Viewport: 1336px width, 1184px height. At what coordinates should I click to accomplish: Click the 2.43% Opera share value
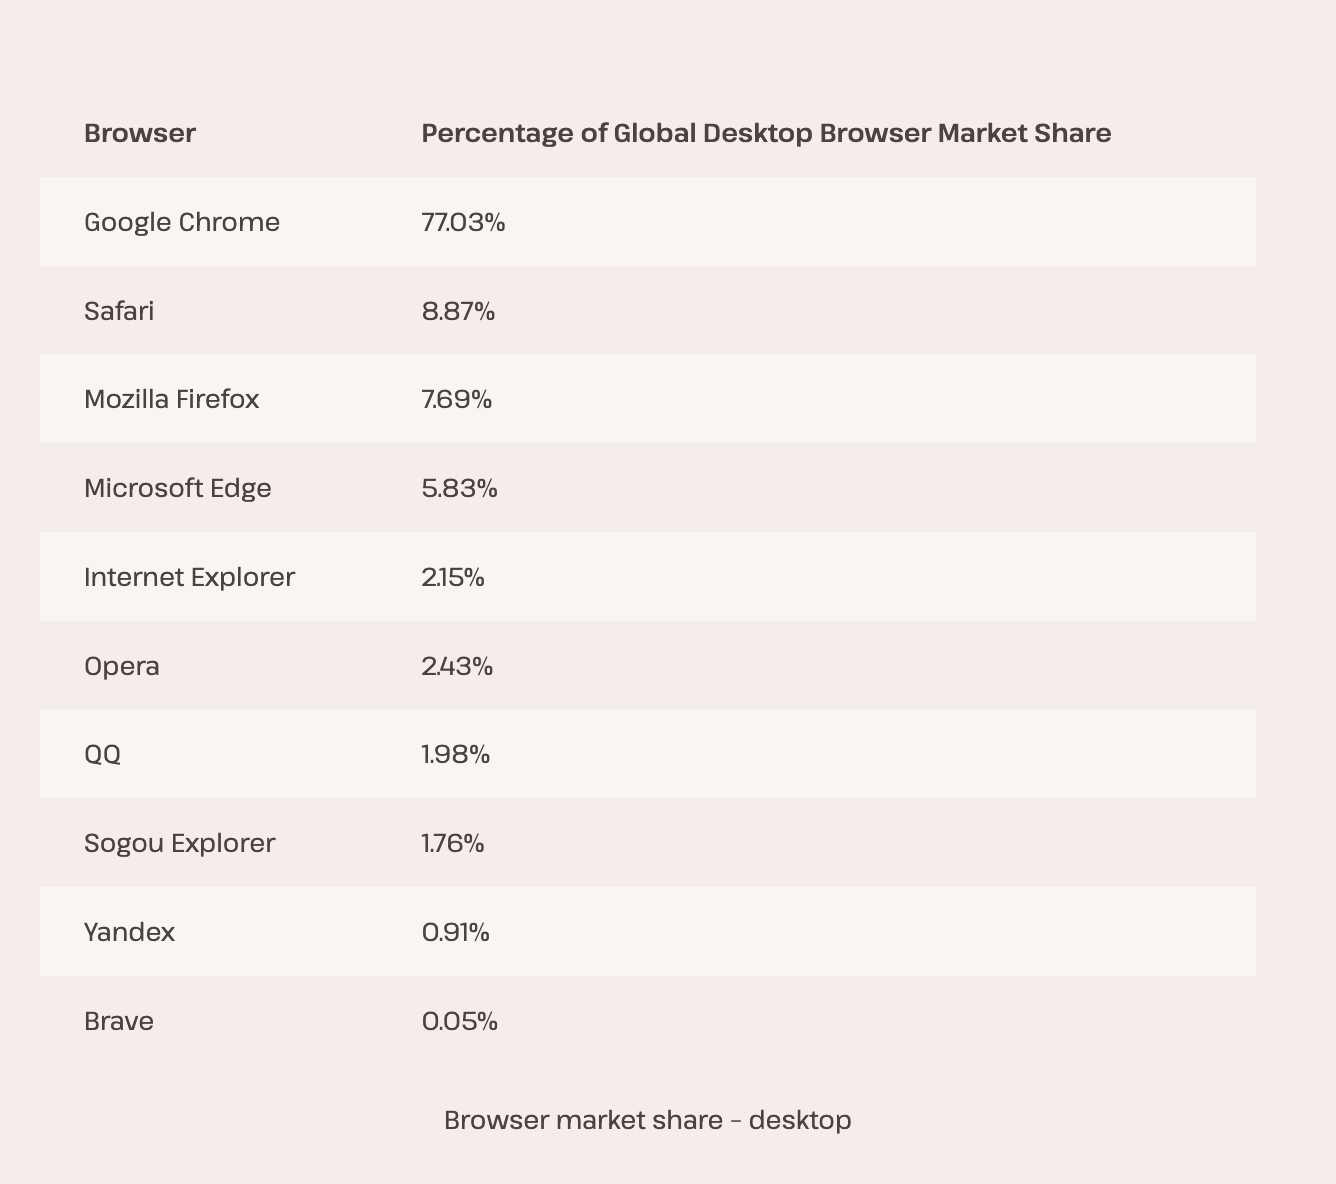[458, 666]
